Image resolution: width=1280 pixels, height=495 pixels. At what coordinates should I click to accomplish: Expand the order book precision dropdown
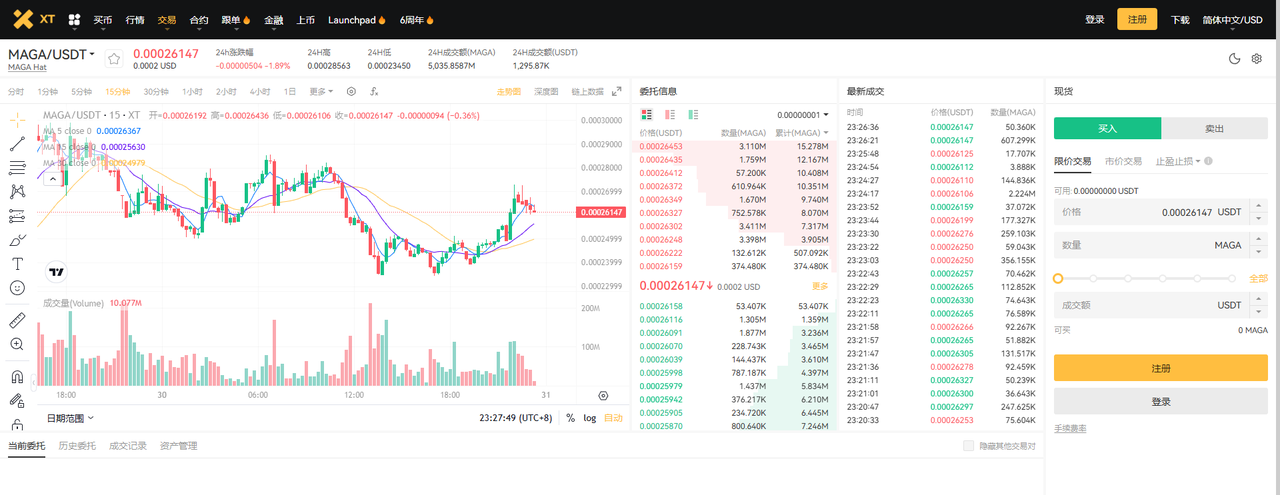click(803, 115)
